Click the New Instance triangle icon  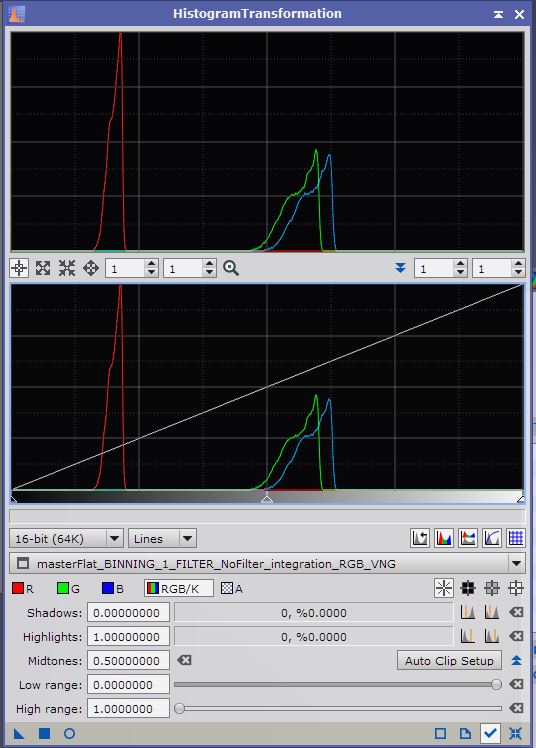click(19, 733)
